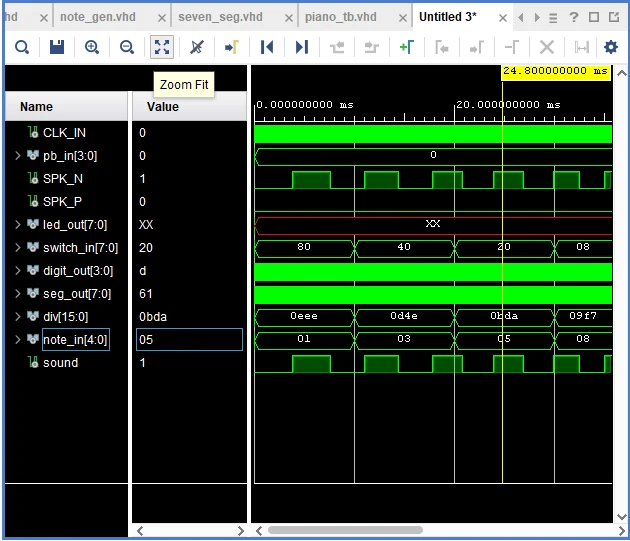Select the SPK_N signal

click(63, 178)
